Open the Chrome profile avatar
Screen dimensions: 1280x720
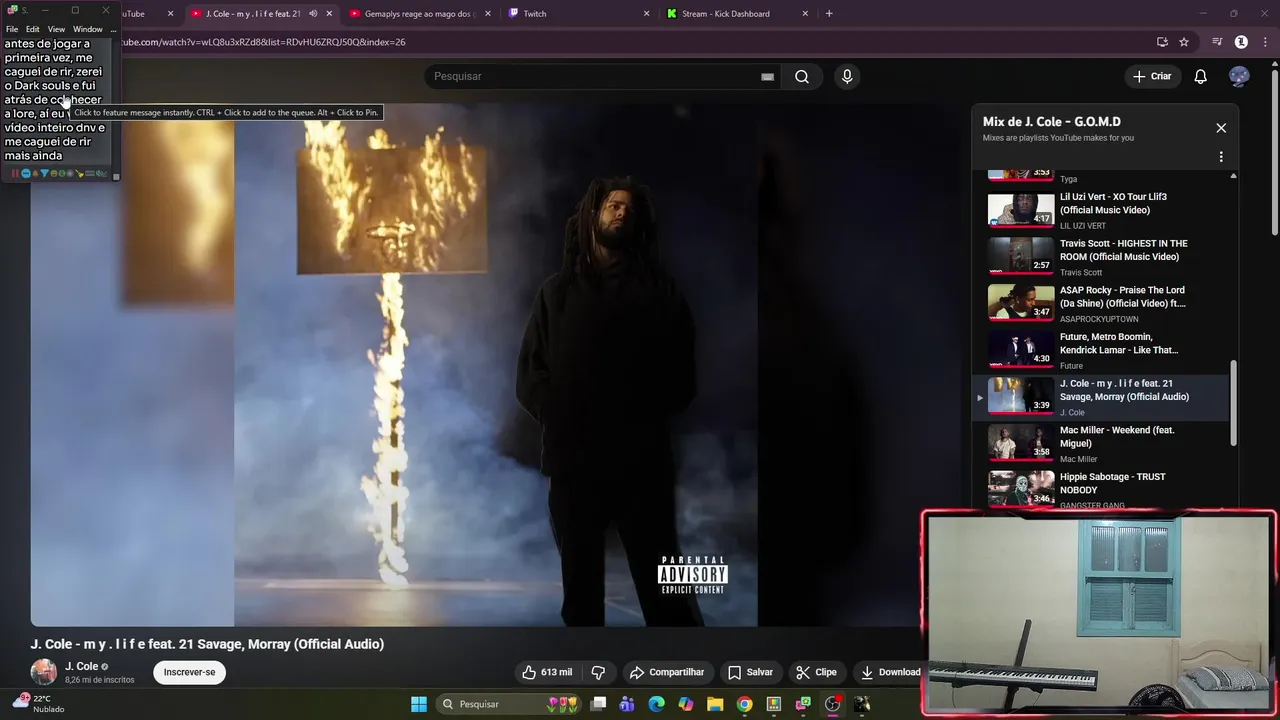[x=1241, y=42]
